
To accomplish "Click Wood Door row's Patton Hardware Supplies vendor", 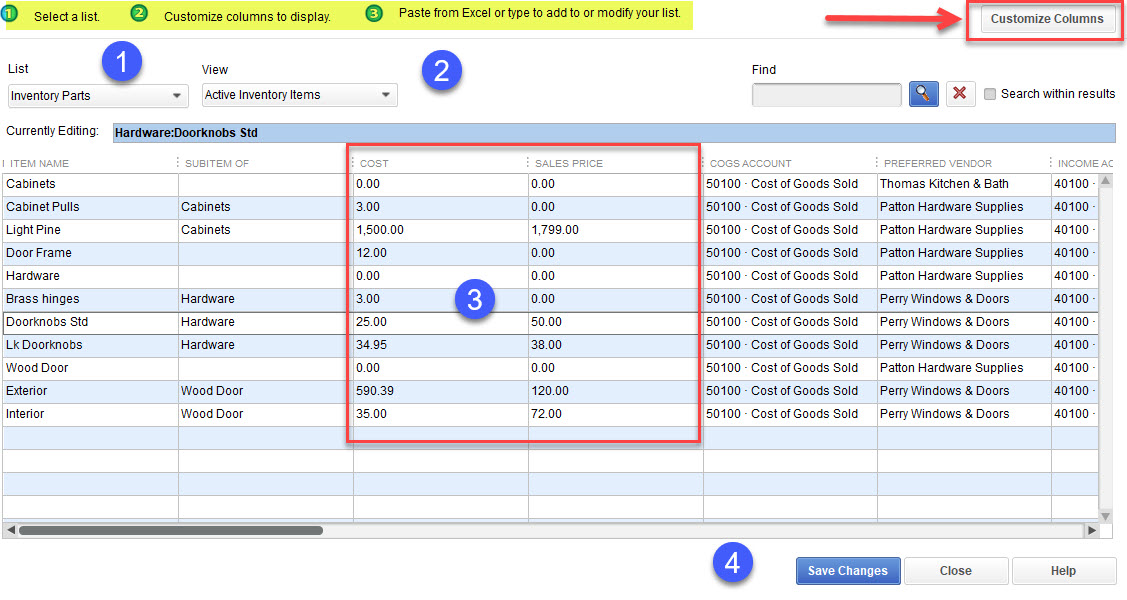I will pos(964,368).
